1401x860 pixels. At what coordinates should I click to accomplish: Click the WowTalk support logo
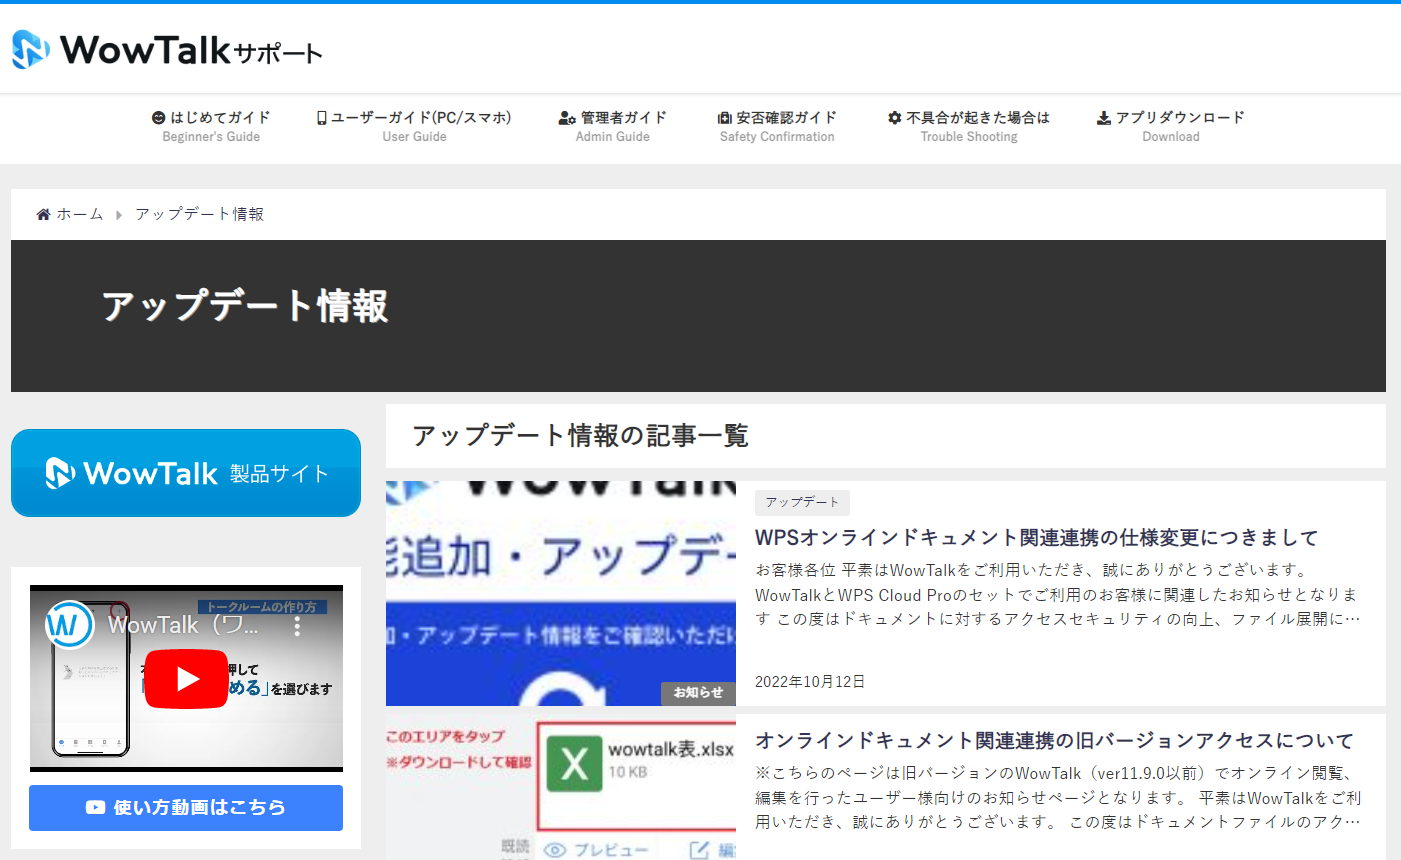point(167,49)
